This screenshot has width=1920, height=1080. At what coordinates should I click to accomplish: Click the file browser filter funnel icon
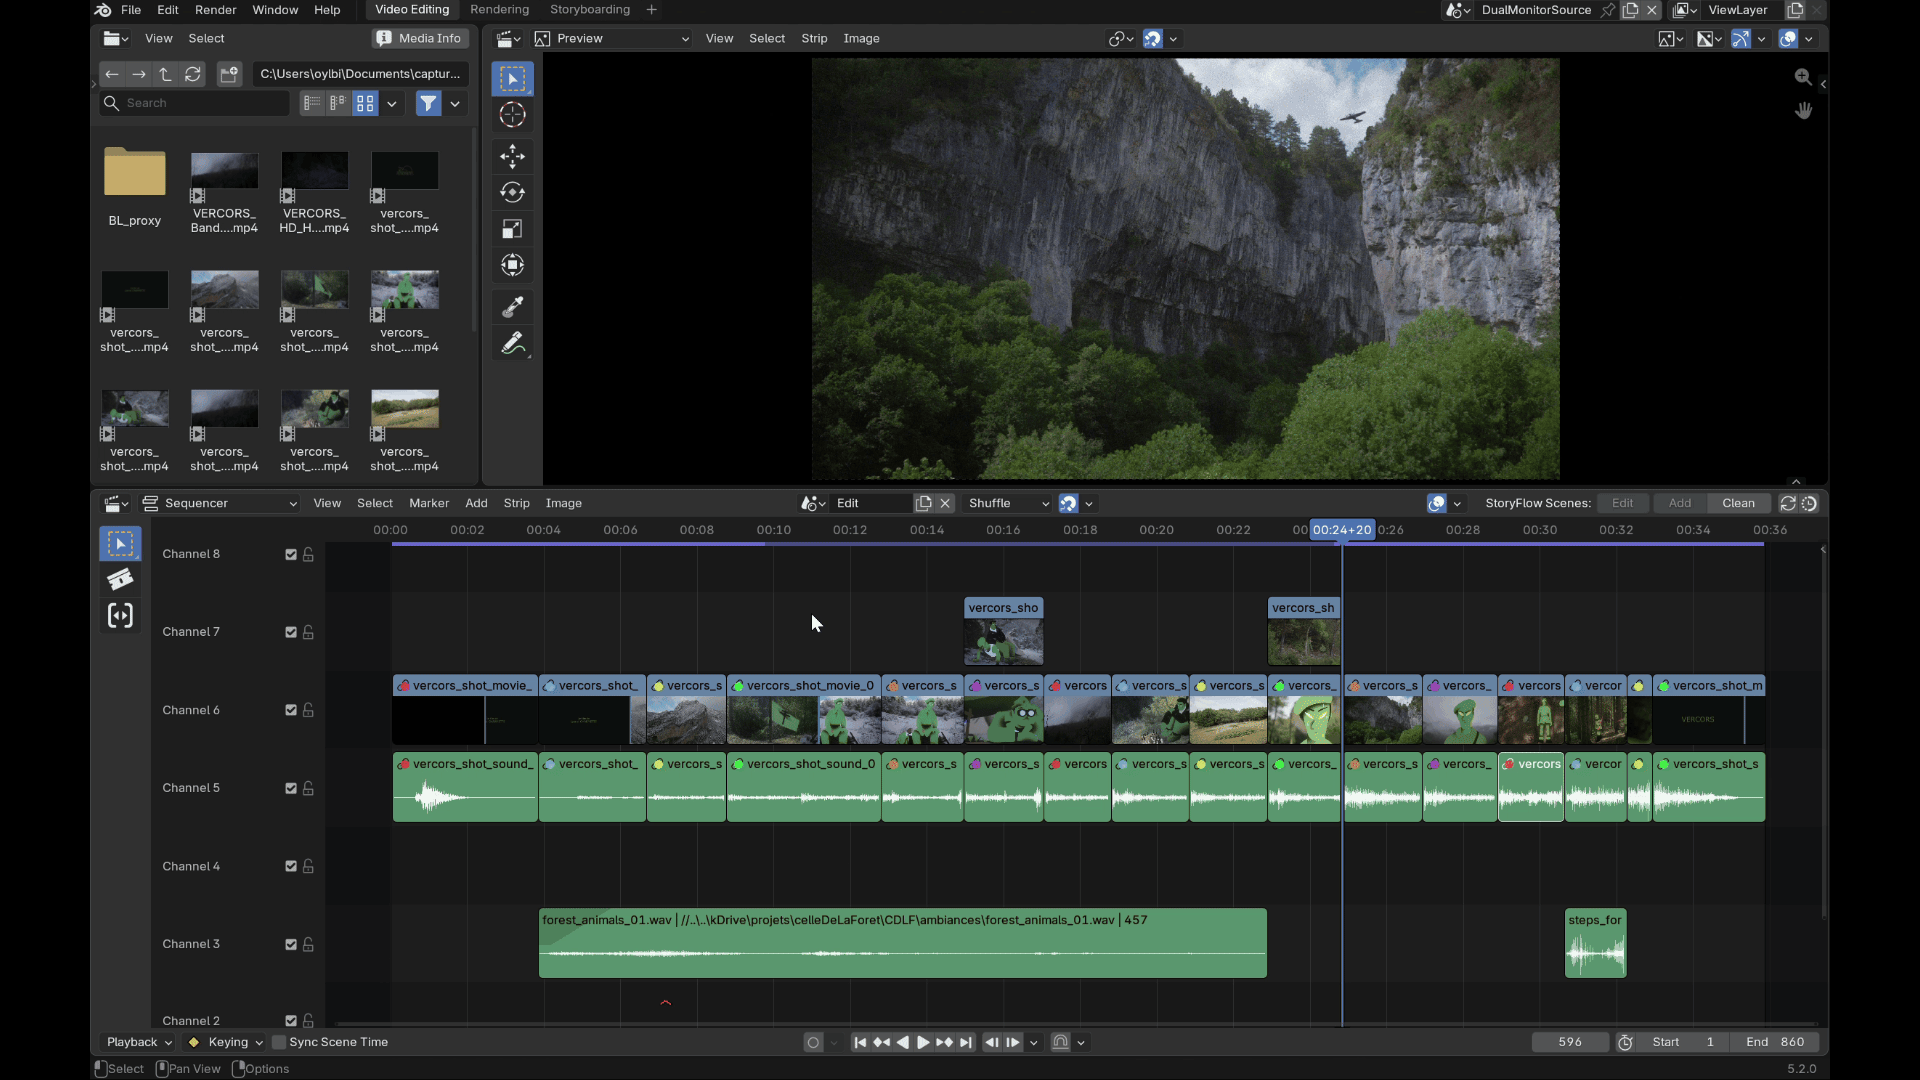coord(429,103)
